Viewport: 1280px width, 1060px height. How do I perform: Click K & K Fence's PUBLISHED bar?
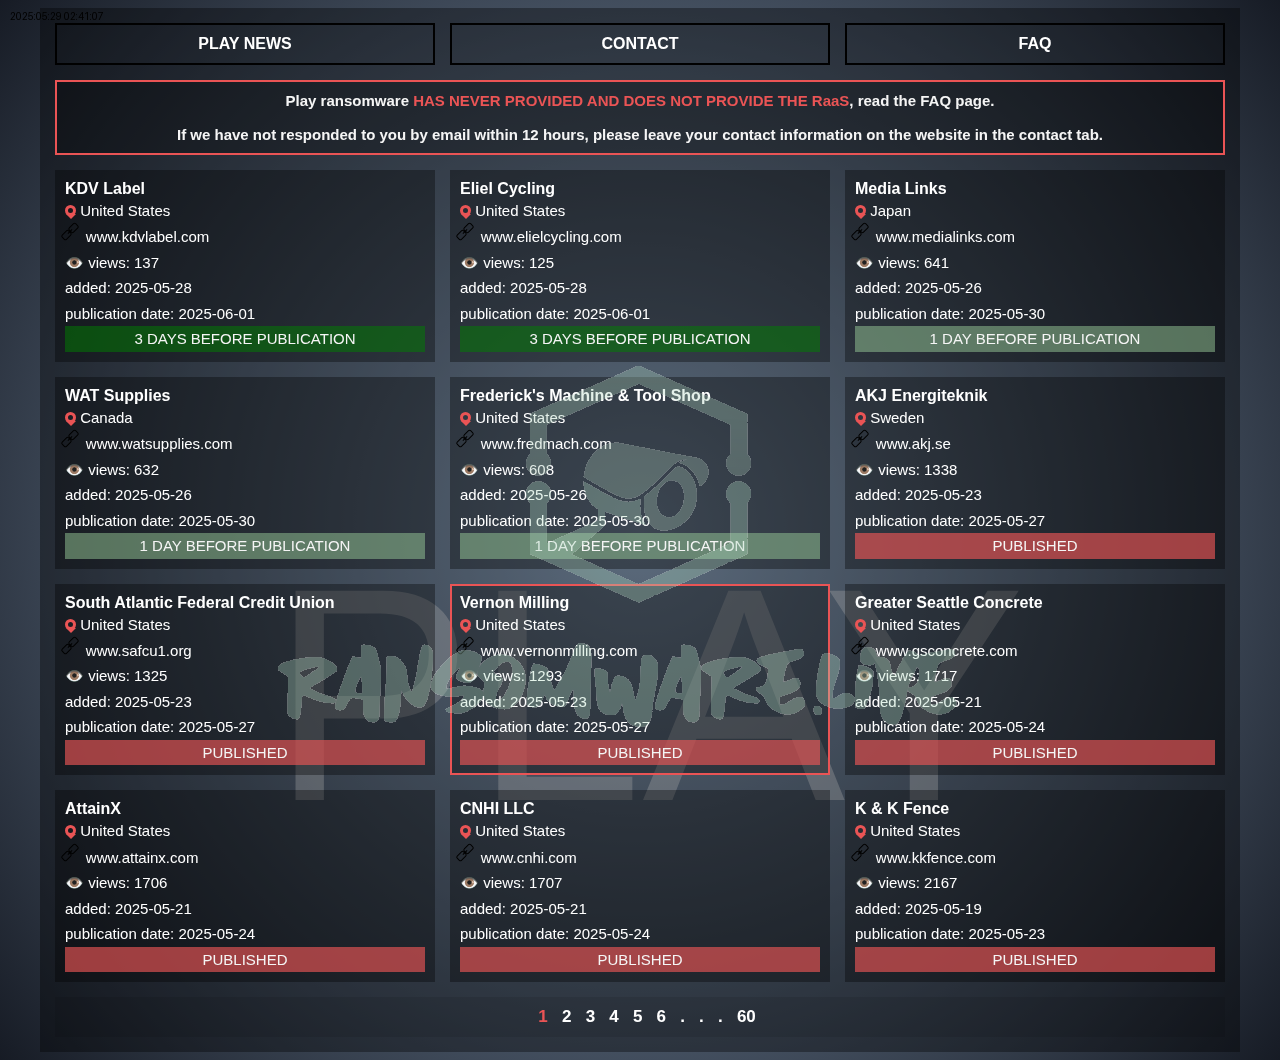coord(1035,960)
